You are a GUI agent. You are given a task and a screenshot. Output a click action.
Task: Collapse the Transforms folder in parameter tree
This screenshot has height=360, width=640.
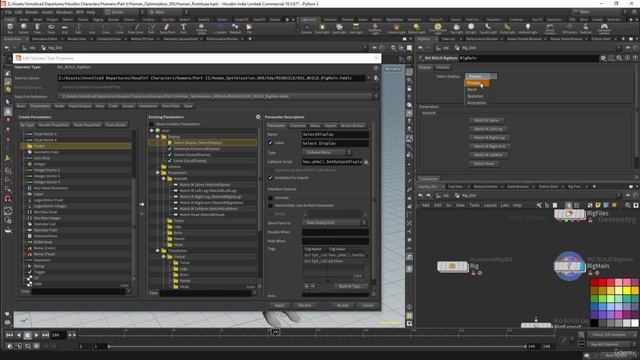158,251
